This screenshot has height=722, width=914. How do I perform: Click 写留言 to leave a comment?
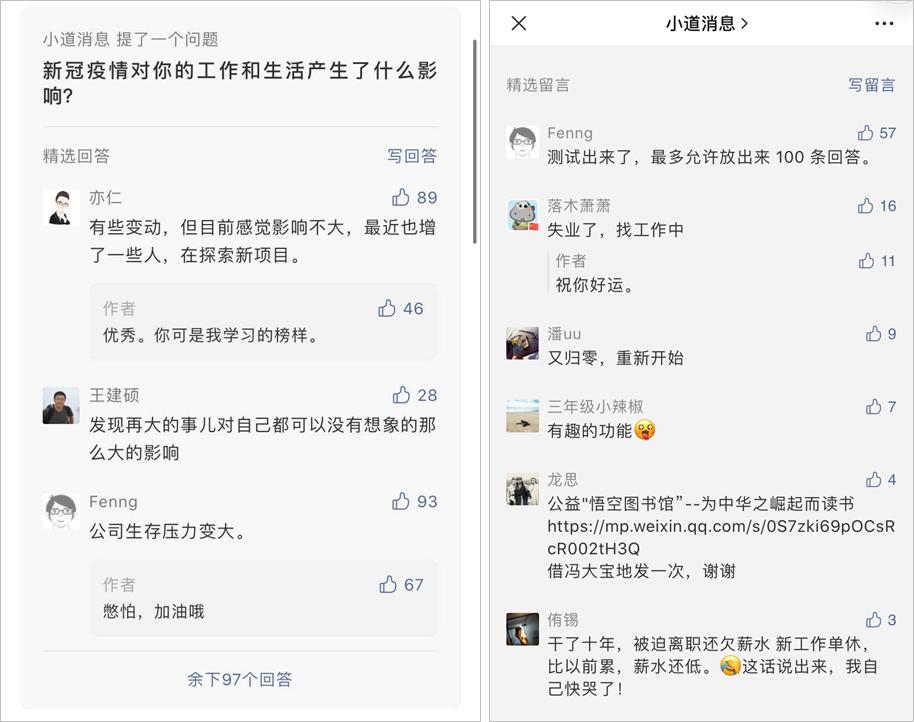(872, 85)
